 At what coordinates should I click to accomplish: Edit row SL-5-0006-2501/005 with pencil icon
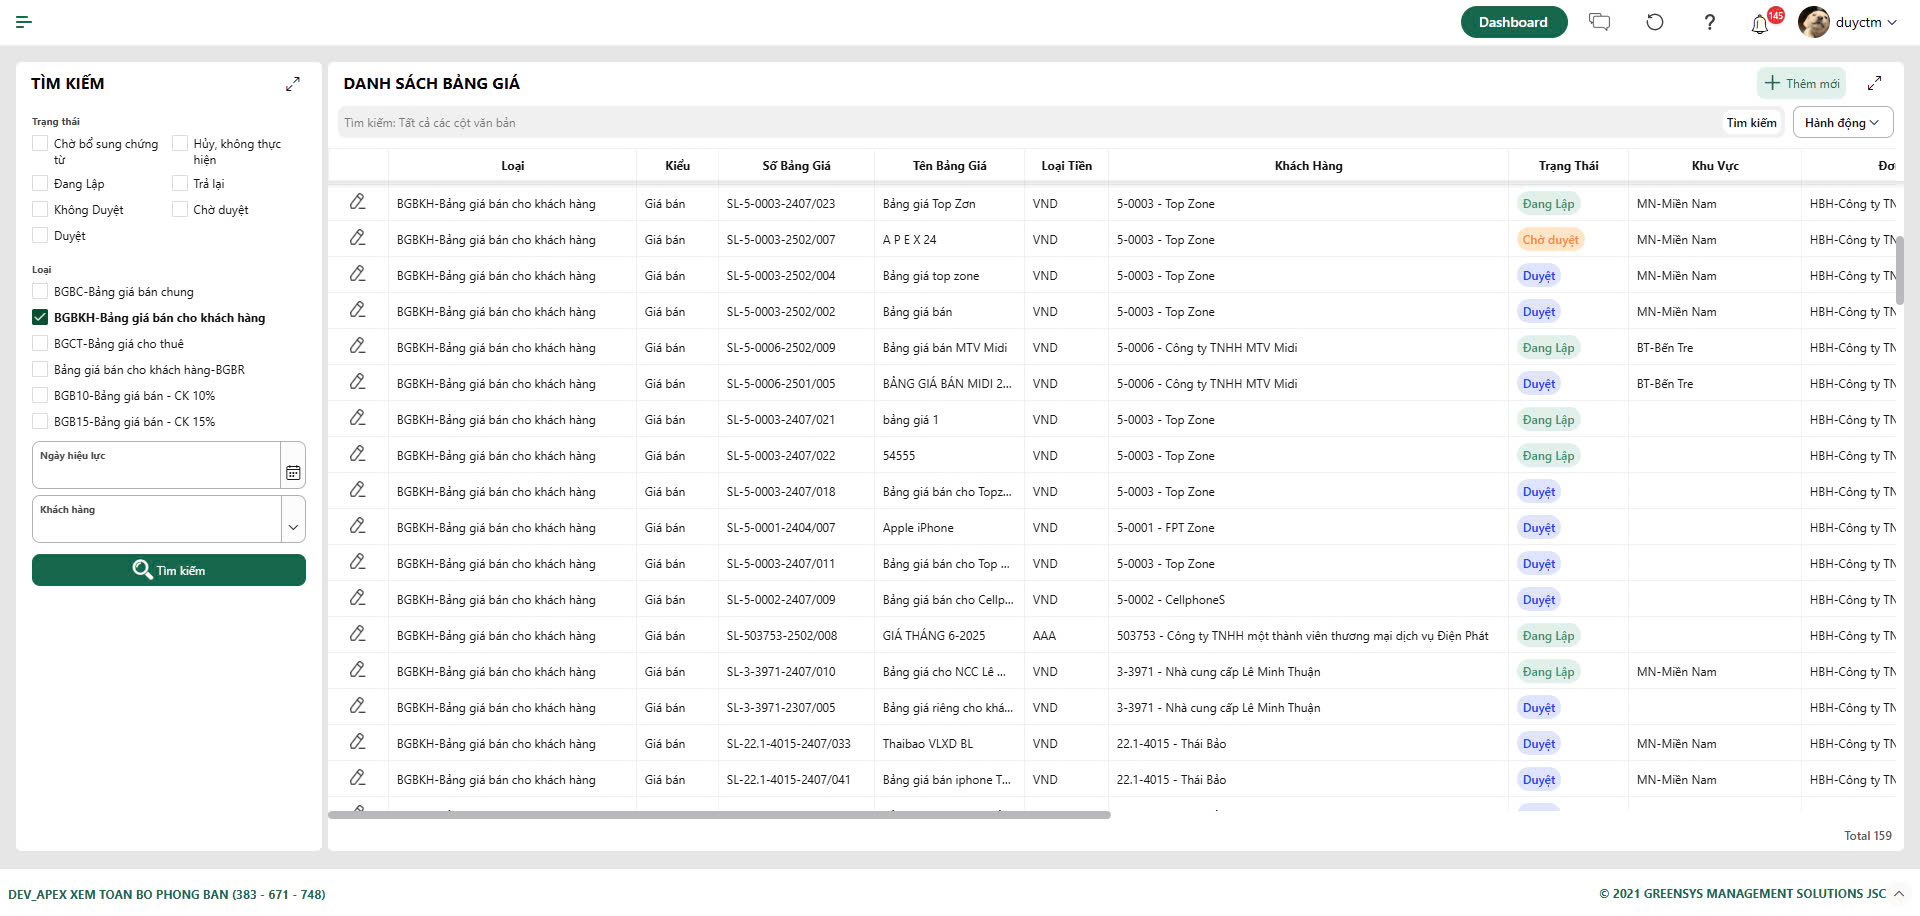coord(357,382)
